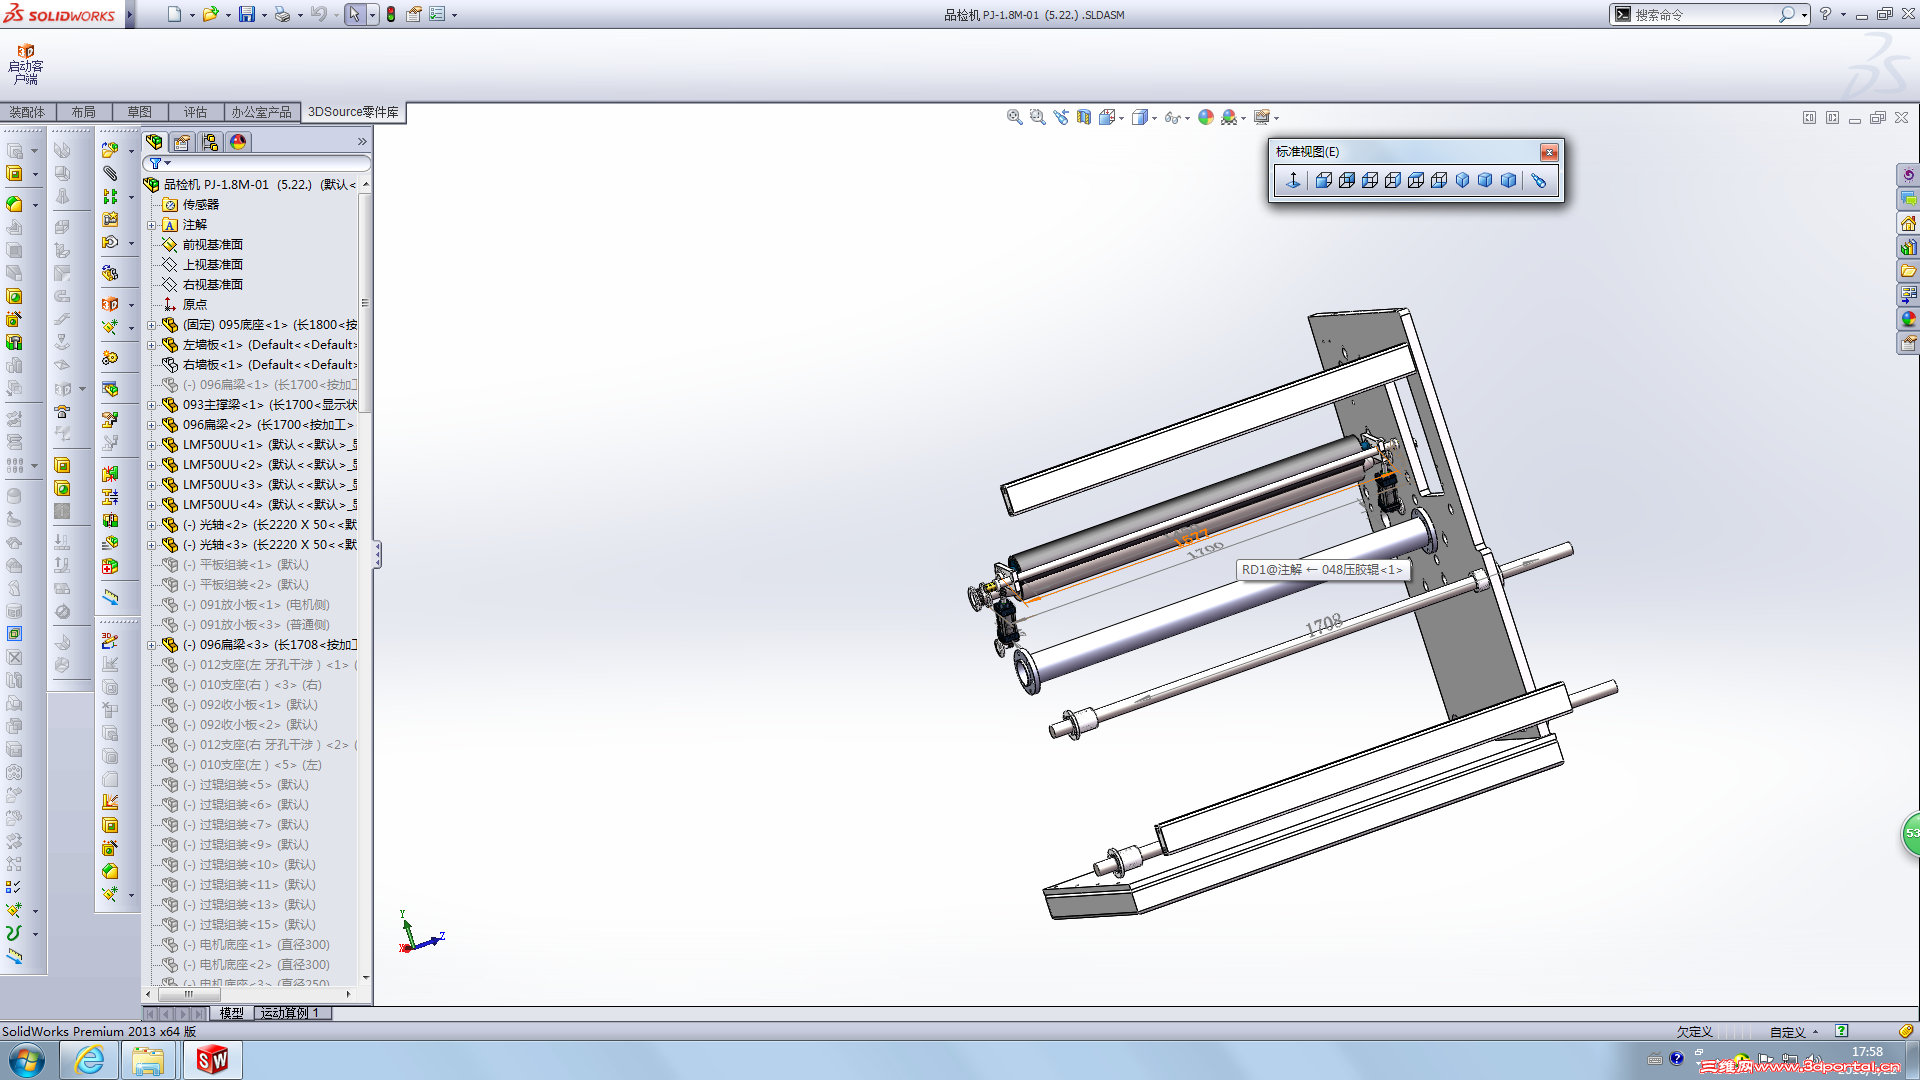Click Zoom to Fit in view toolbar
Viewport: 1920px width, 1080px height.
(1014, 117)
